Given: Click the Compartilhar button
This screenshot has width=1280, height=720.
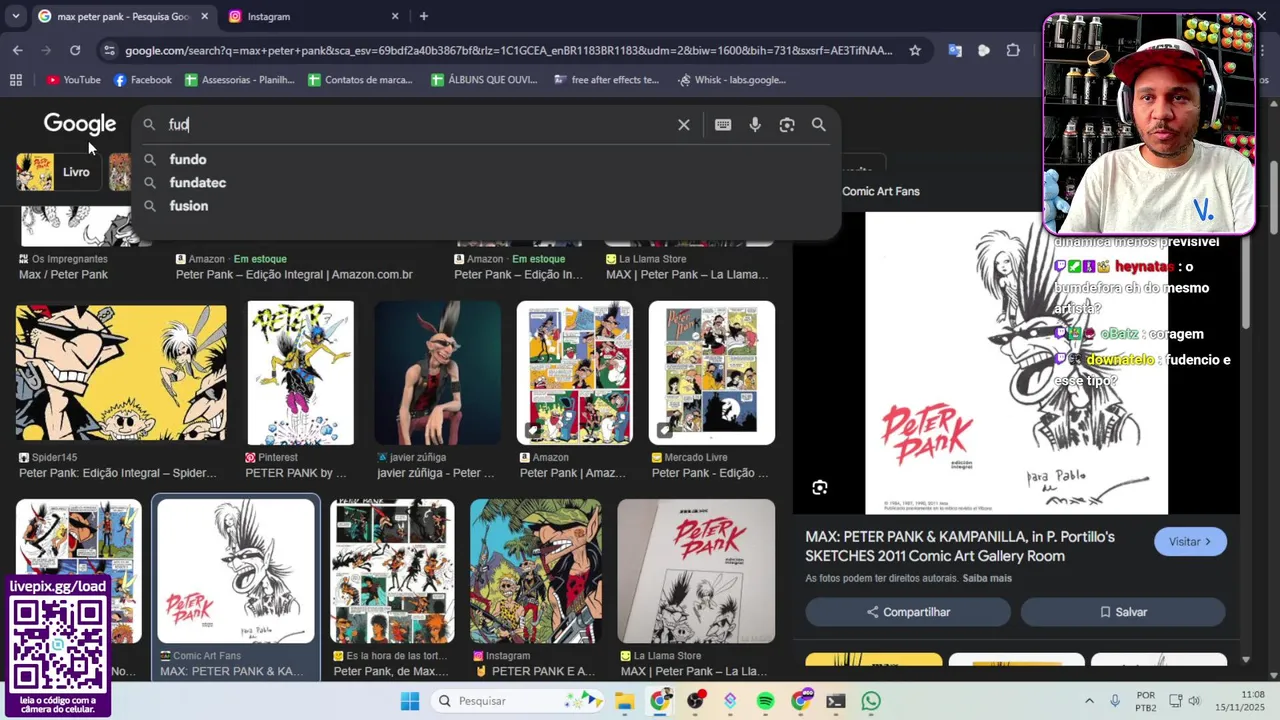Looking at the screenshot, I should click(x=908, y=612).
